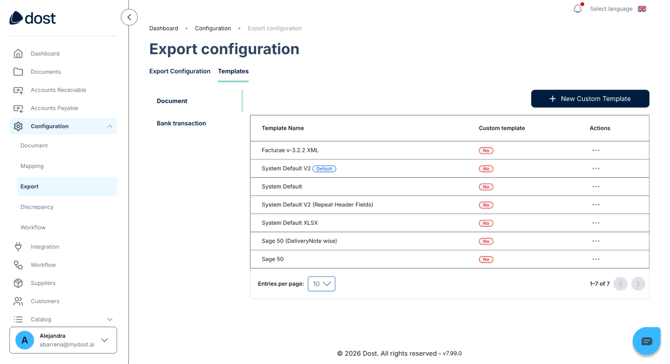Click the user avatar letter A

25,340
